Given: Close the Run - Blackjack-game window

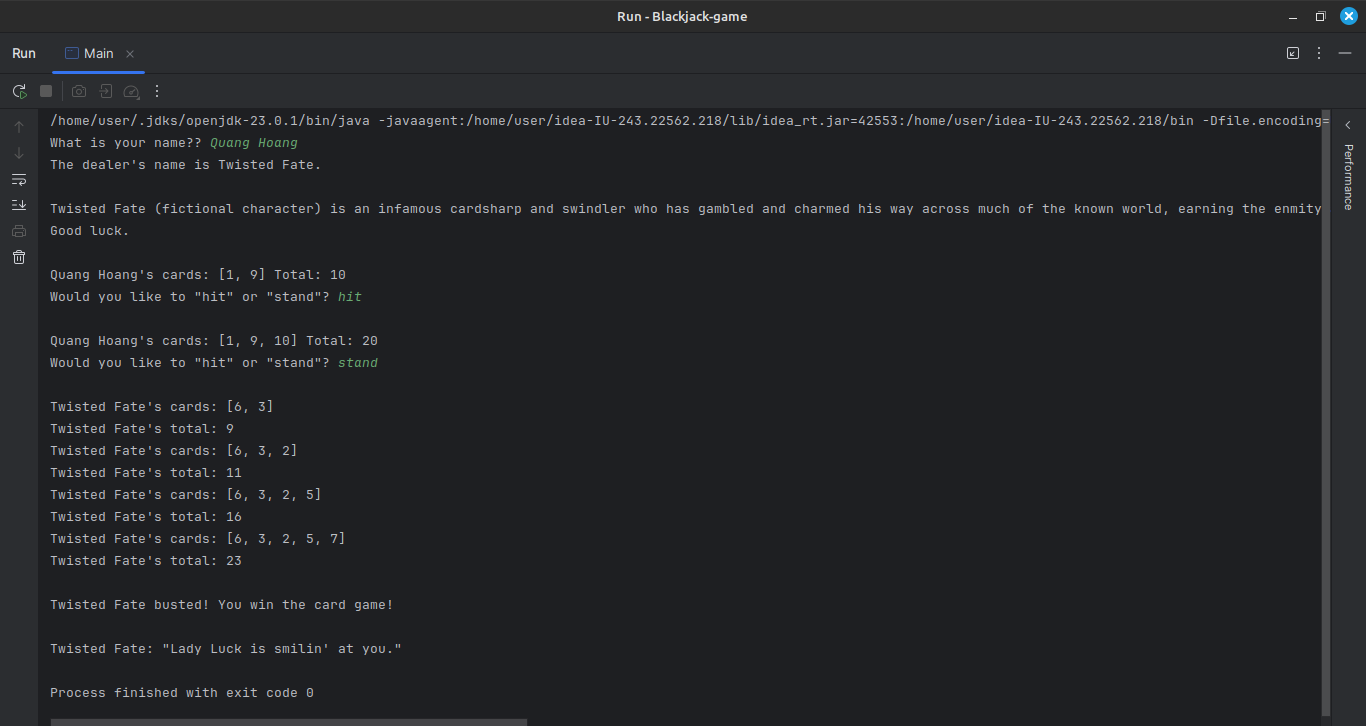Looking at the screenshot, I should pyautogui.click(x=1347, y=16).
